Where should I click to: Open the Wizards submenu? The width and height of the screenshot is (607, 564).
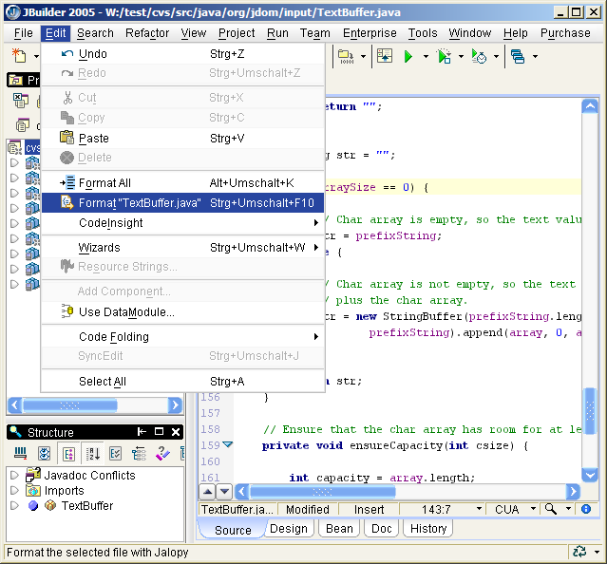182,247
